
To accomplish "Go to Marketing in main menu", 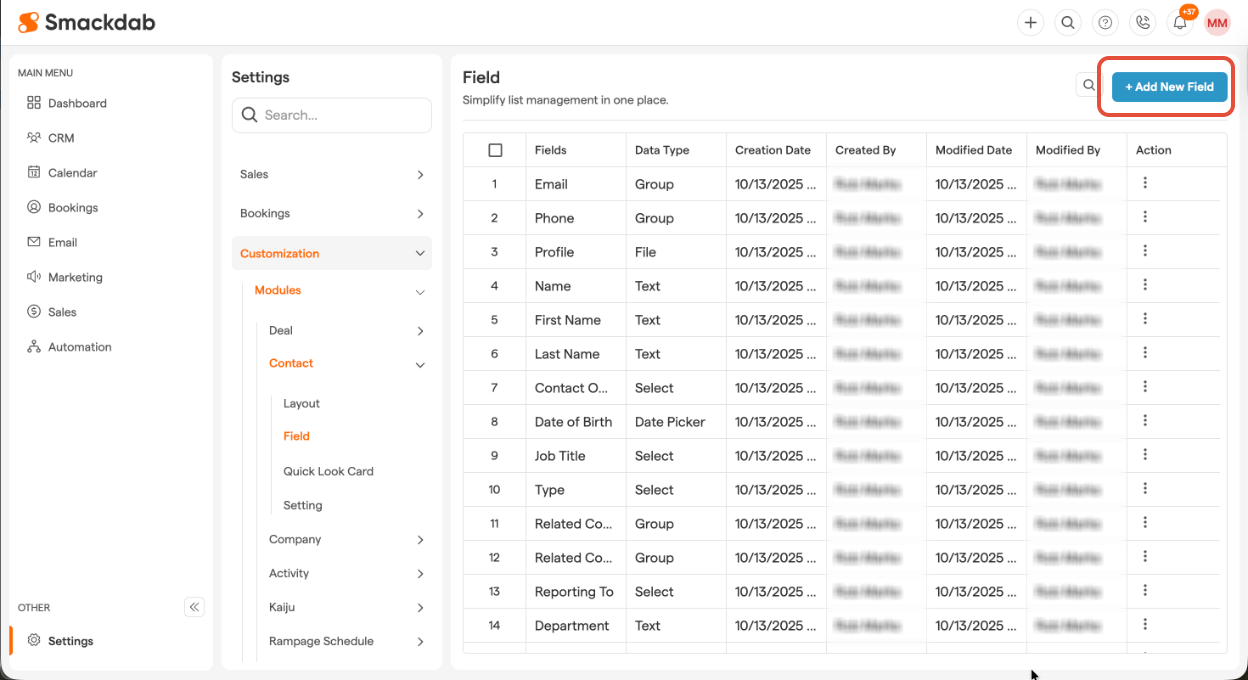I will (x=75, y=277).
